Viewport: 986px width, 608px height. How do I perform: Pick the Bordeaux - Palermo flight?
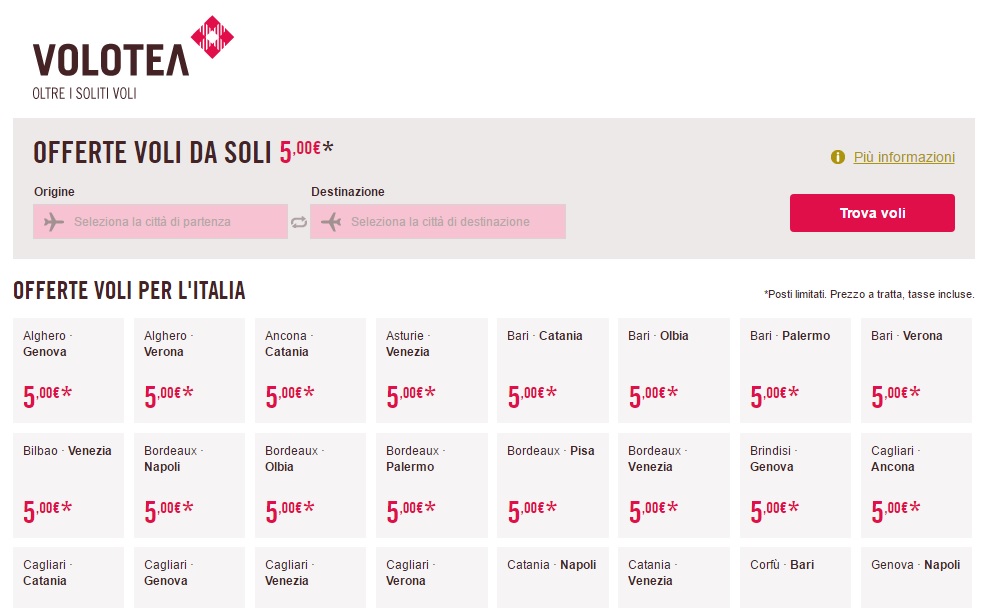[431, 485]
